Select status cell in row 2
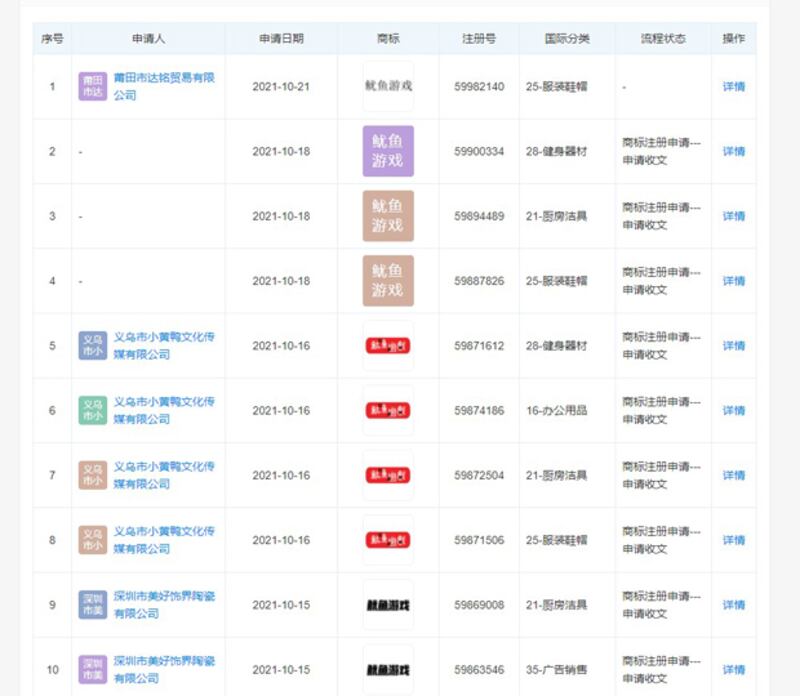 pos(661,152)
